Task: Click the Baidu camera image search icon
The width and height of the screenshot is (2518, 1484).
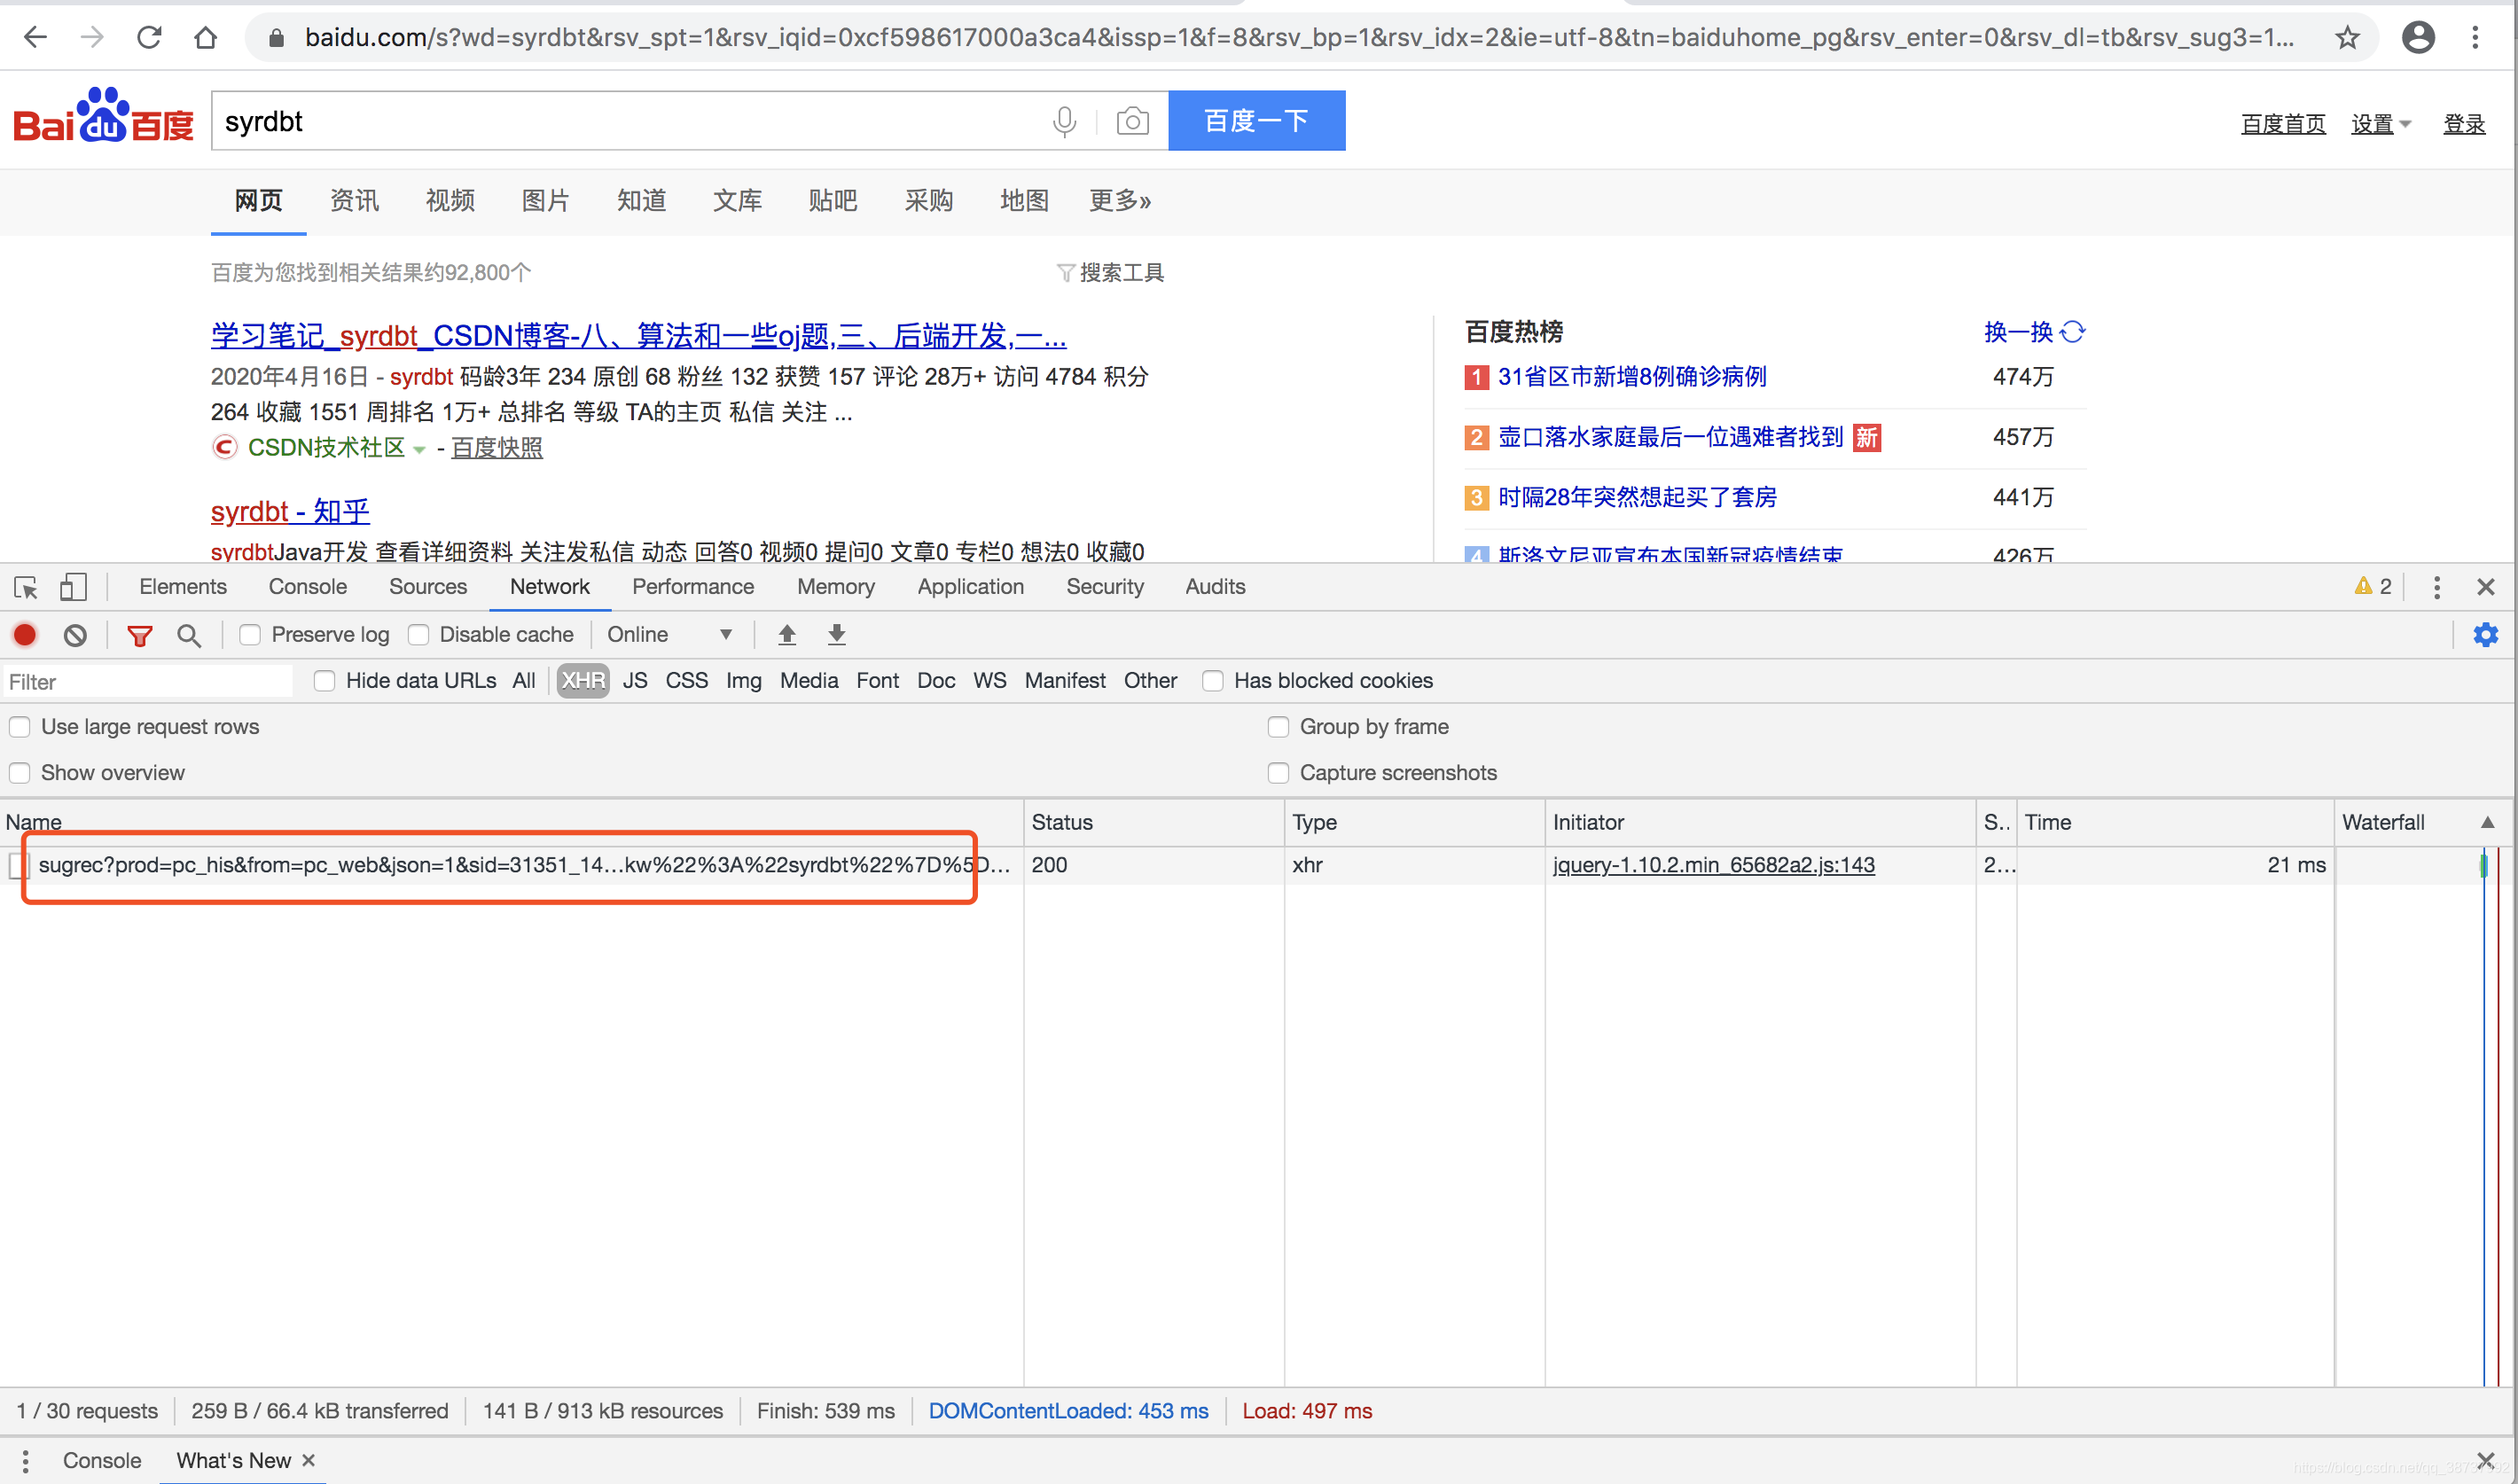Action: pyautogui.click(x=1132, y=122)
